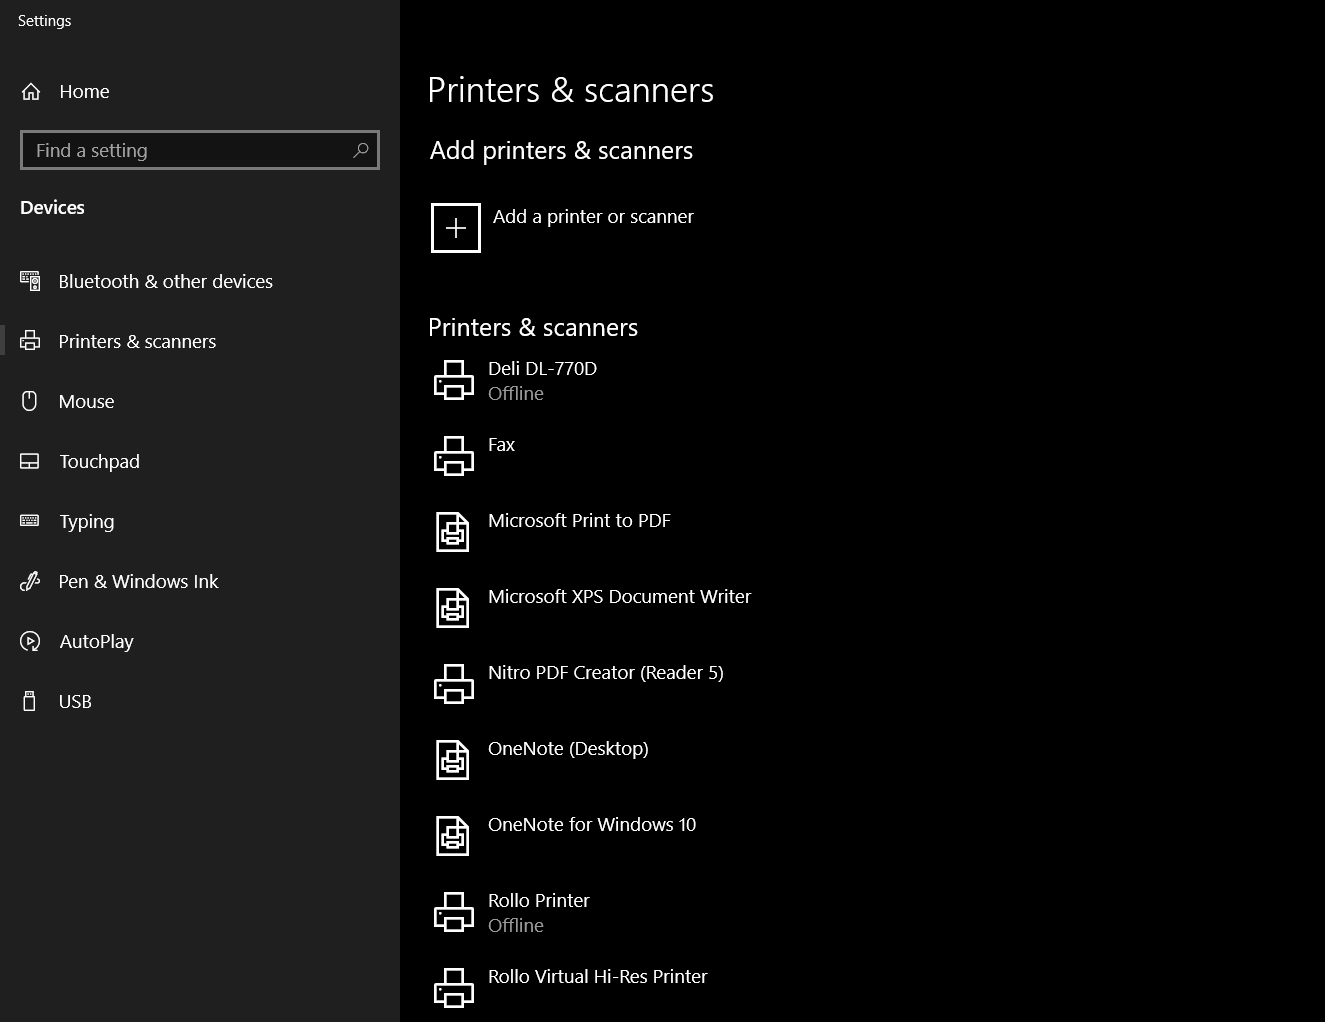Open Bluetooth & other devices settings
1325x1022 pixels.
[x=165, y=282]
